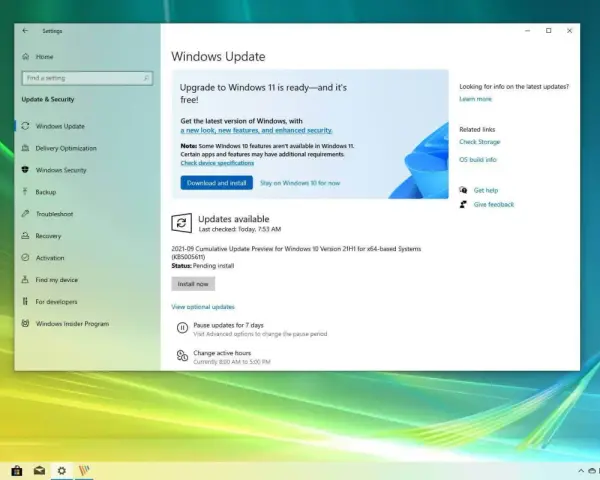Click the pause updates icon
The height and width of the screenshot is (480, 600).
[182, 328]
